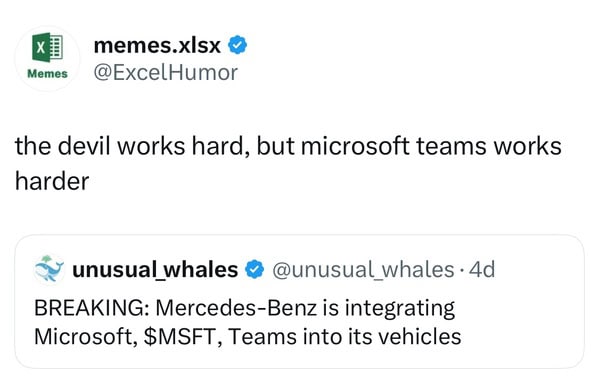Click the word "Microsoft," in the quoted tweet
The width and height of the screenshot is (599, 389).
[x=86, y=337]
